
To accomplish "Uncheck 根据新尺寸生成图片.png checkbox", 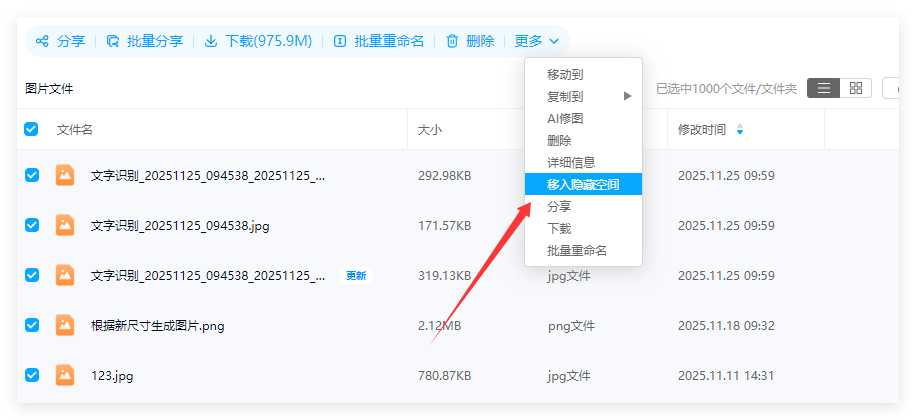I will tap(32, 325).
